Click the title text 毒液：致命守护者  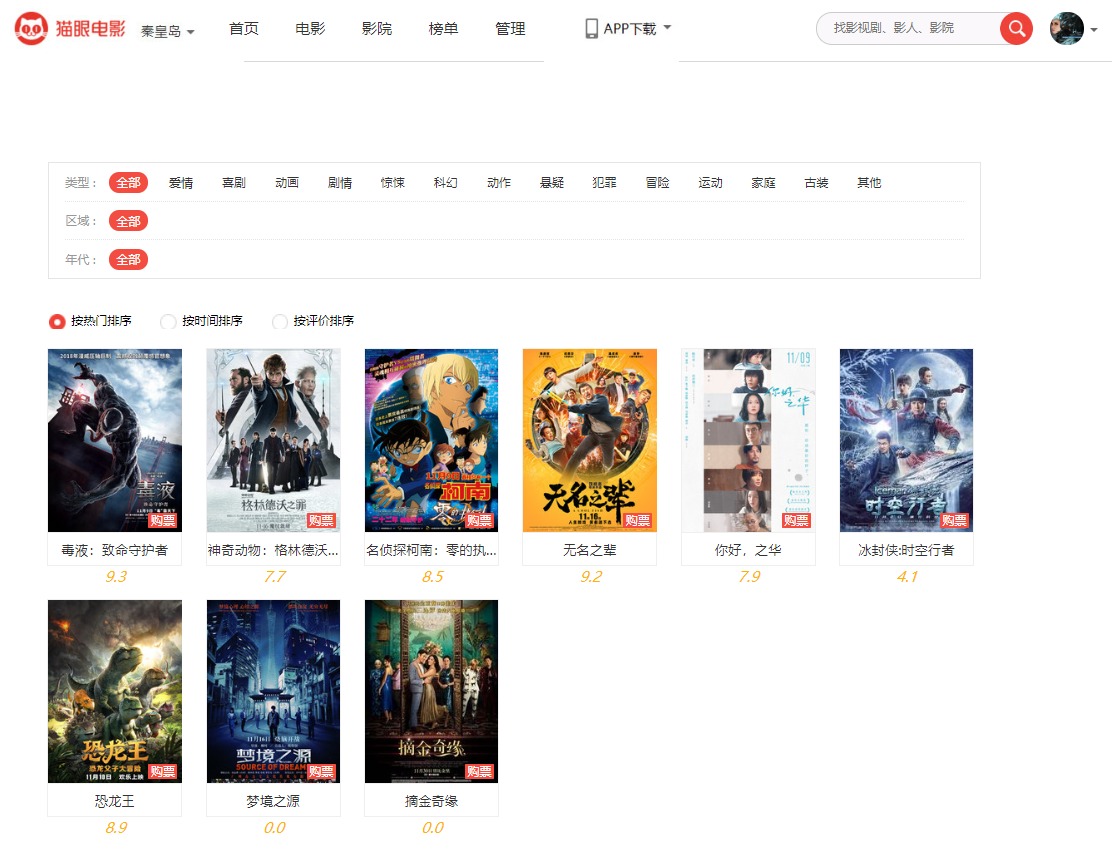tap(115, 550)
